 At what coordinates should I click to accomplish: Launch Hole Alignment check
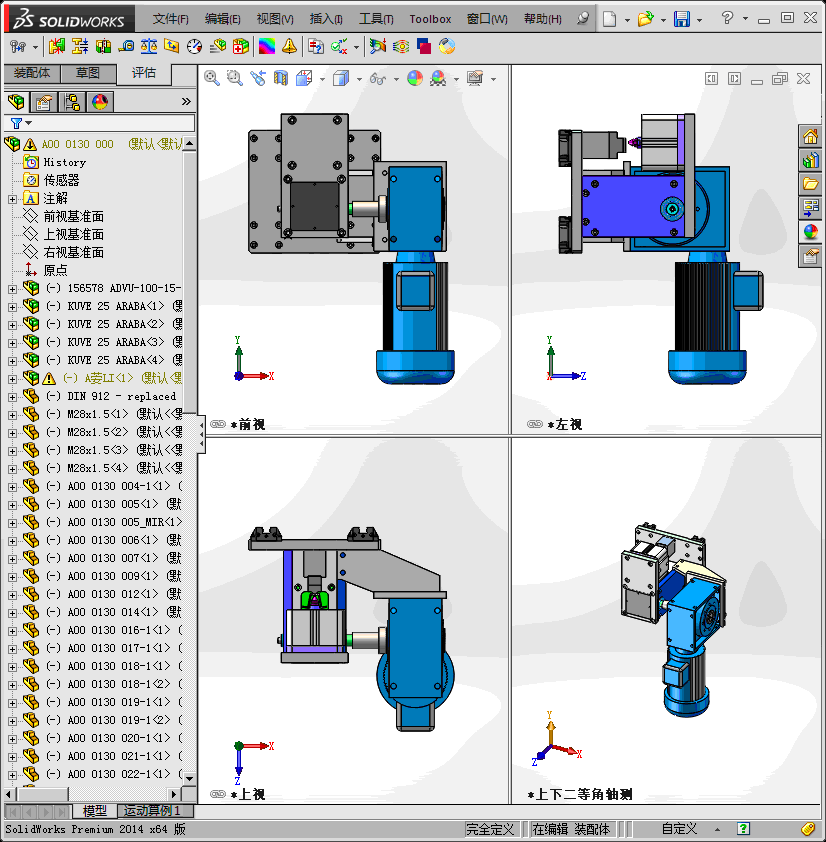pyautogui.click(x=103, y=47)
